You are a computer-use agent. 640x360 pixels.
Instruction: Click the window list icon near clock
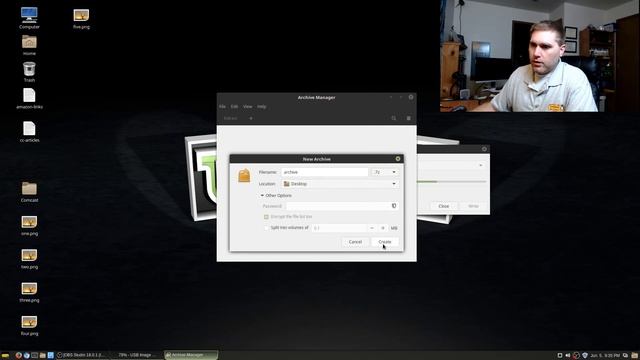point(625,356)
